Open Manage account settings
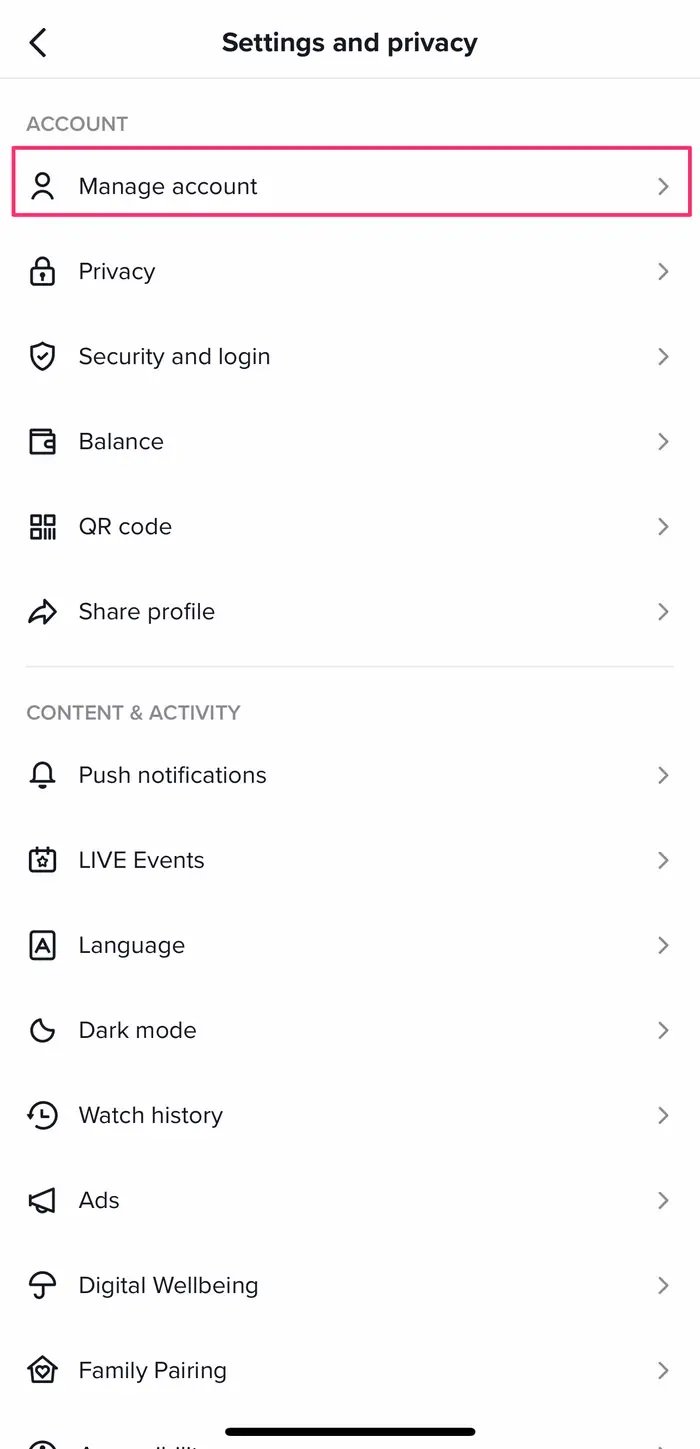 350,186
